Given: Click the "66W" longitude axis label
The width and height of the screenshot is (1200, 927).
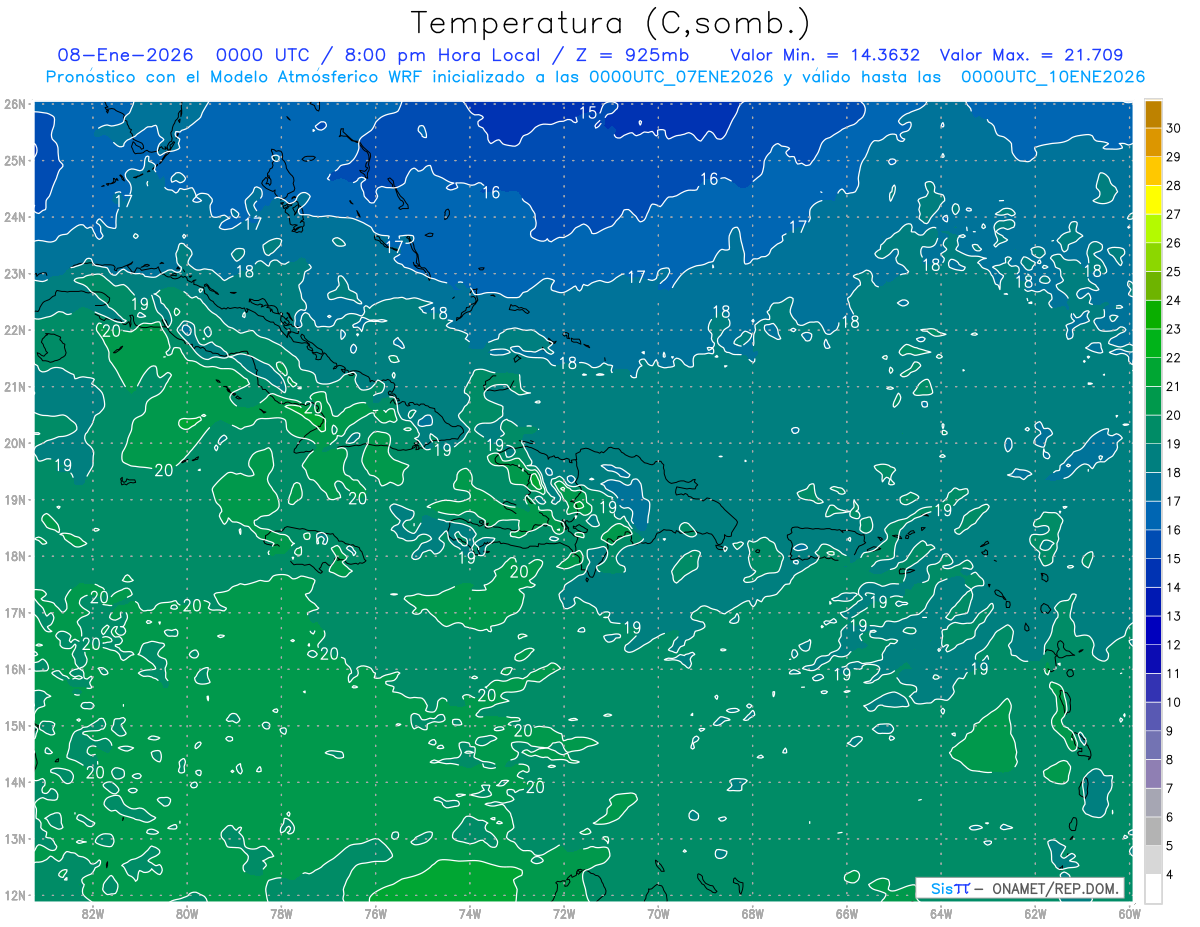Looking at the screenshot, I should click(846, 913).
